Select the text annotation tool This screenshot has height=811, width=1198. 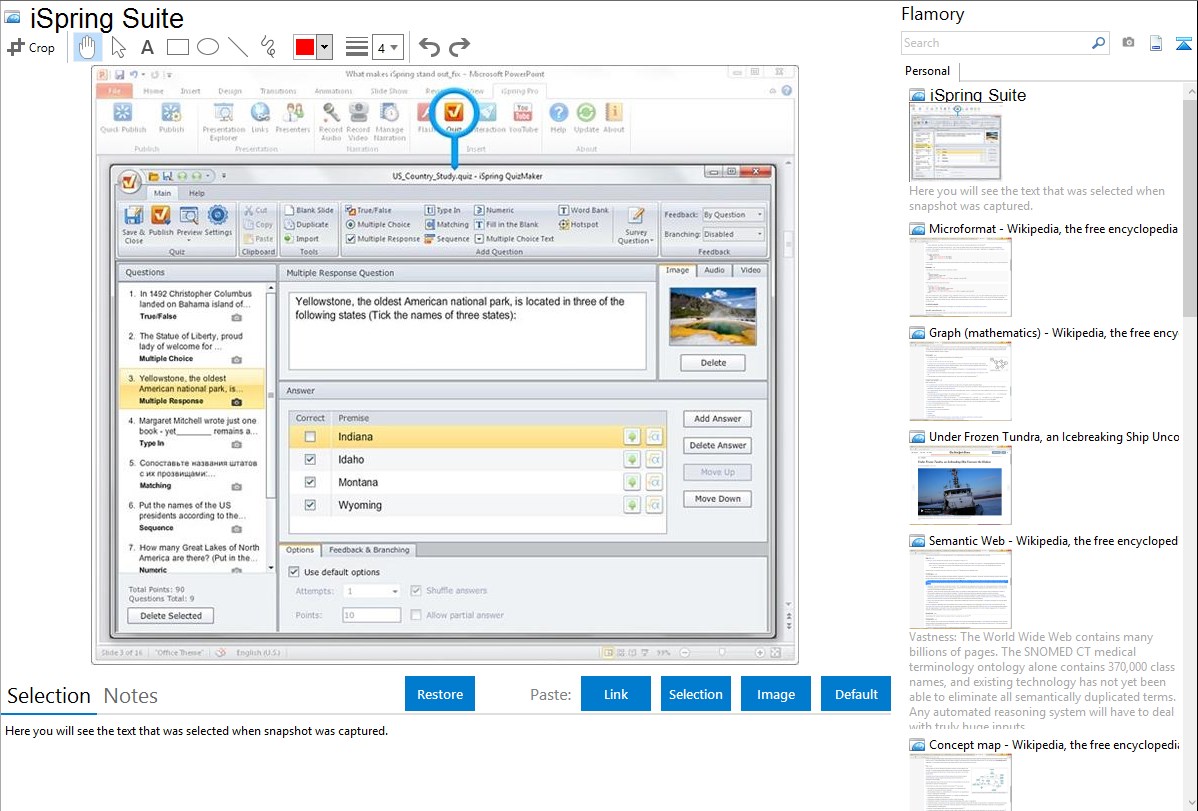point(147,47)
